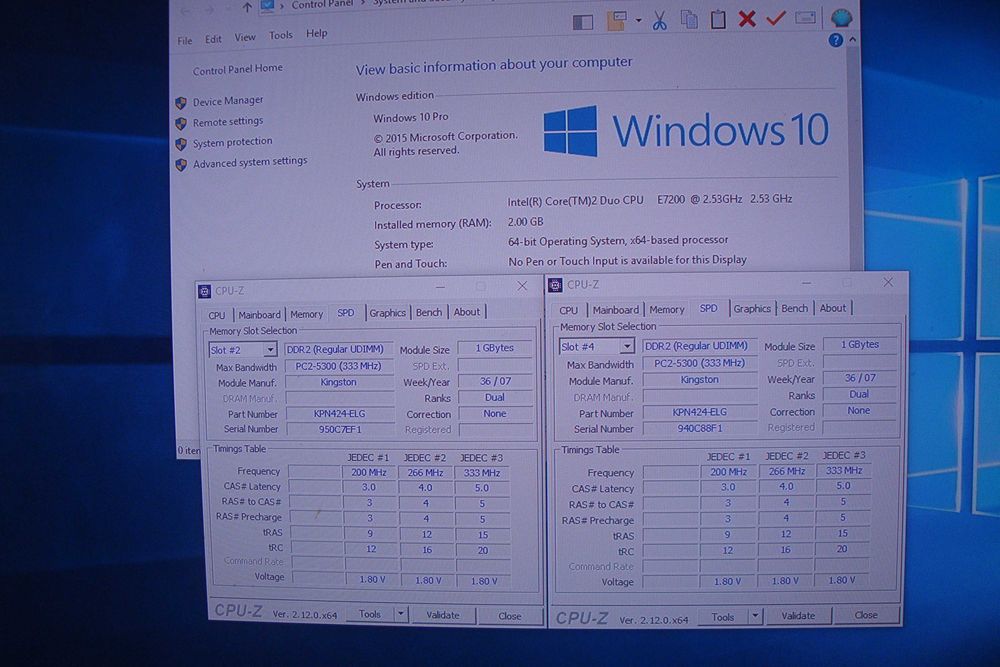
Task: Switch to Graphics tab in right CPU-Z window
Action: (752, 308)
